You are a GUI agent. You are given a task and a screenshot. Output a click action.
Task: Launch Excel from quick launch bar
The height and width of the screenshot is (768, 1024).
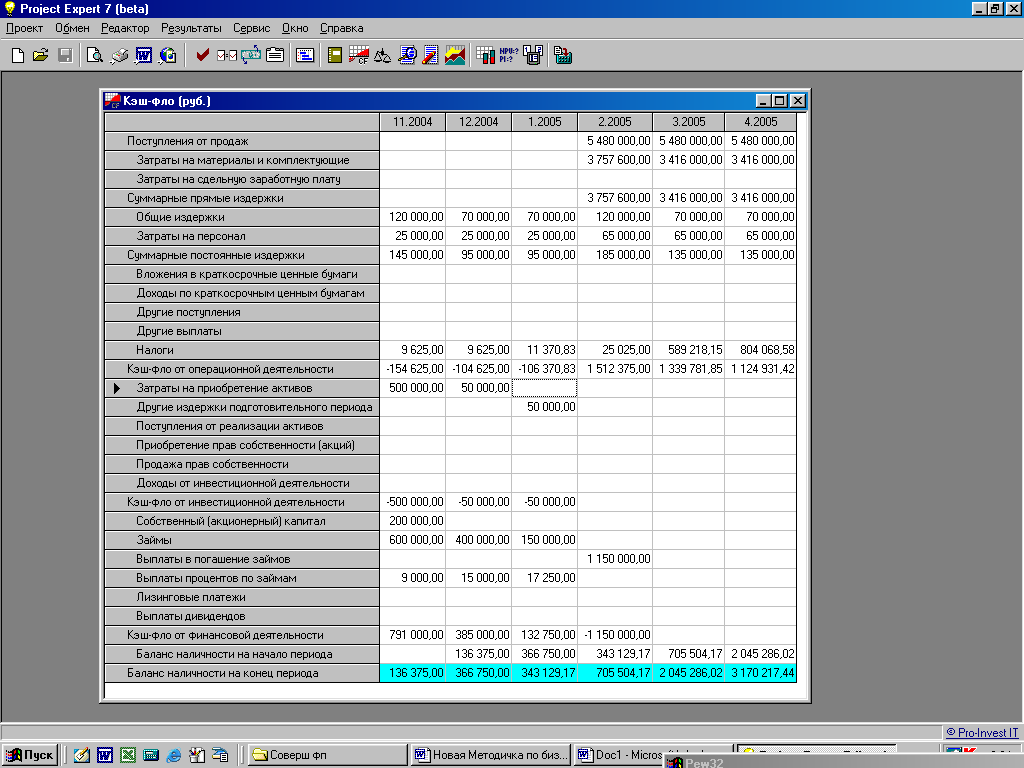pos(128,755)
